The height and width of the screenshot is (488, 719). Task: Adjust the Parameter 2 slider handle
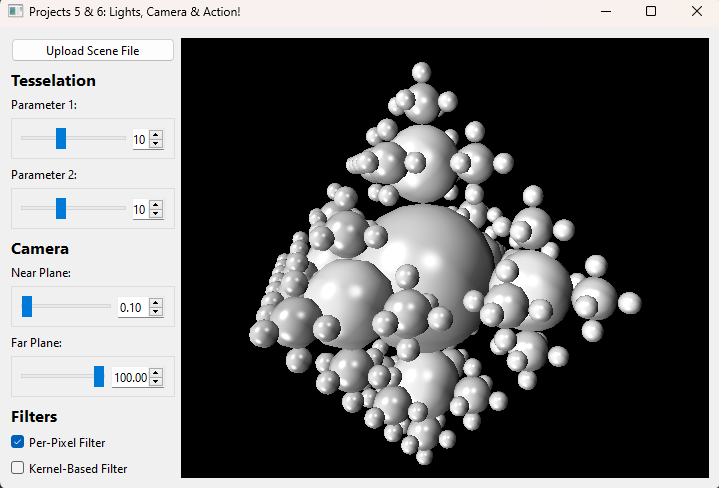[x=61, y=208]
